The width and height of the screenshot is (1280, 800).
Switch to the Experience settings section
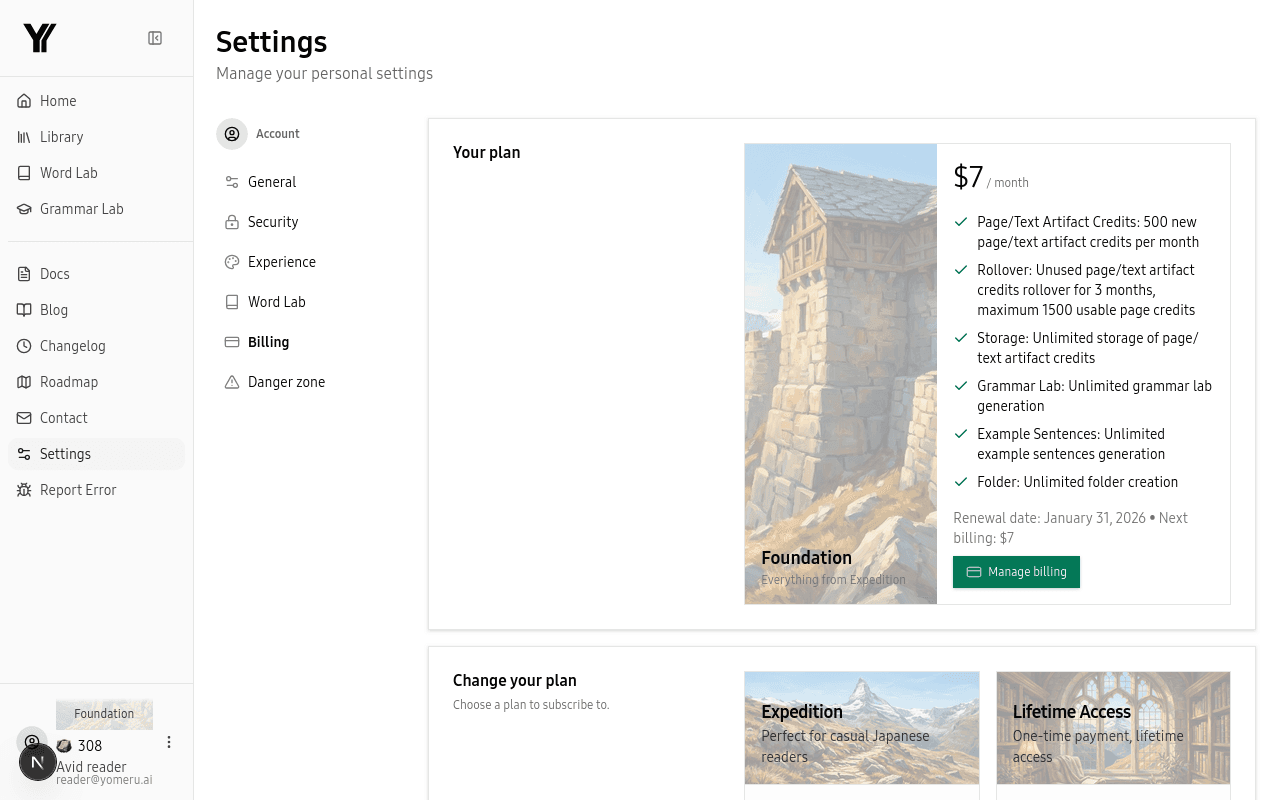281,262
